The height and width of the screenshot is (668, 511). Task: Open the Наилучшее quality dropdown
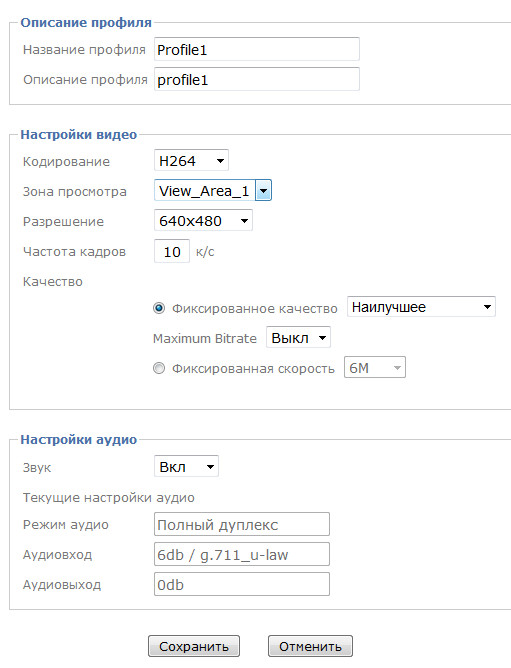pyautogui.click(x=421, y=307)
